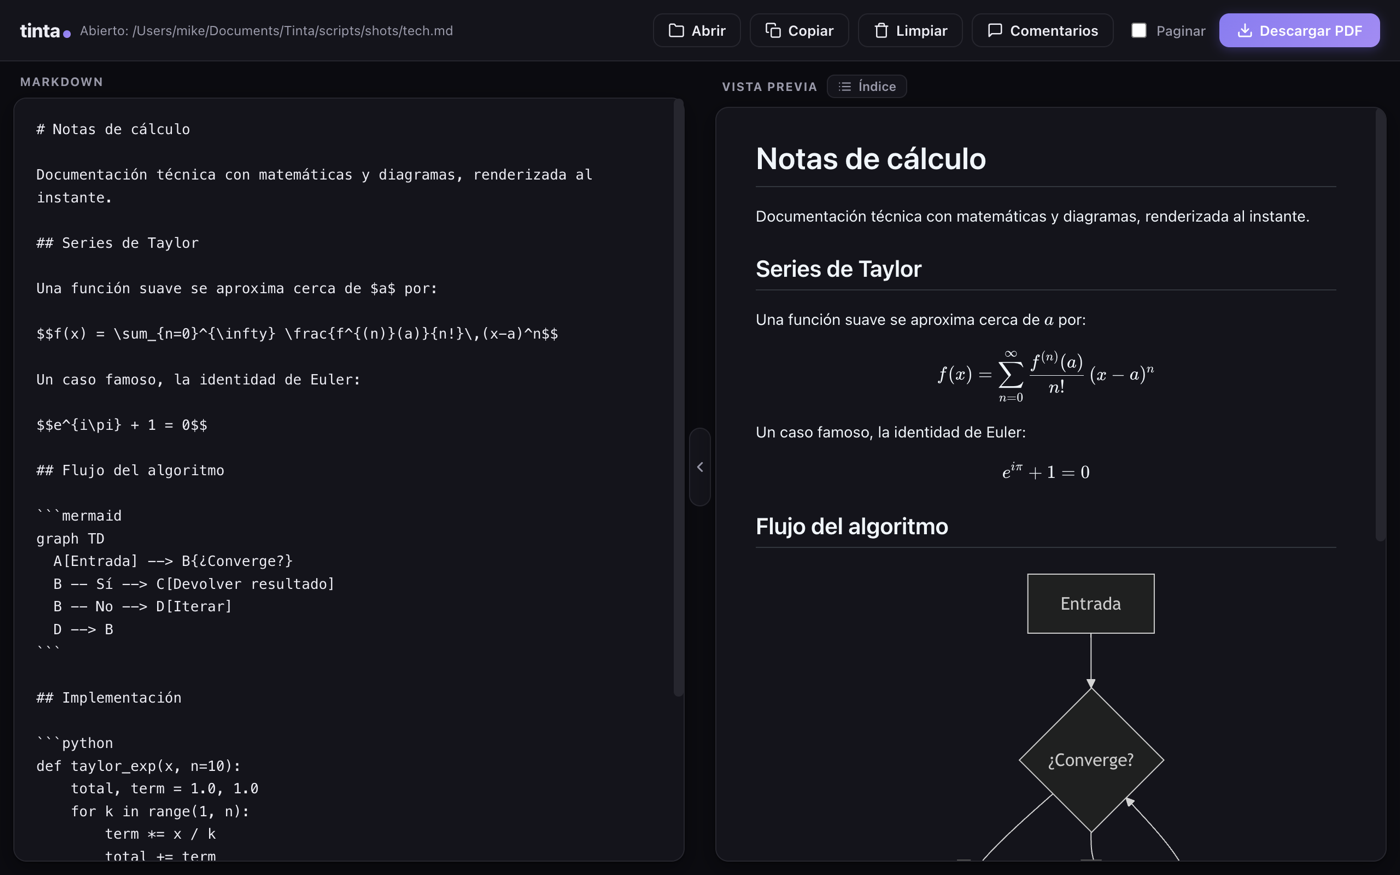Click the 'Documentación técnica' paragraph in preview

[x=1032, y=216]
